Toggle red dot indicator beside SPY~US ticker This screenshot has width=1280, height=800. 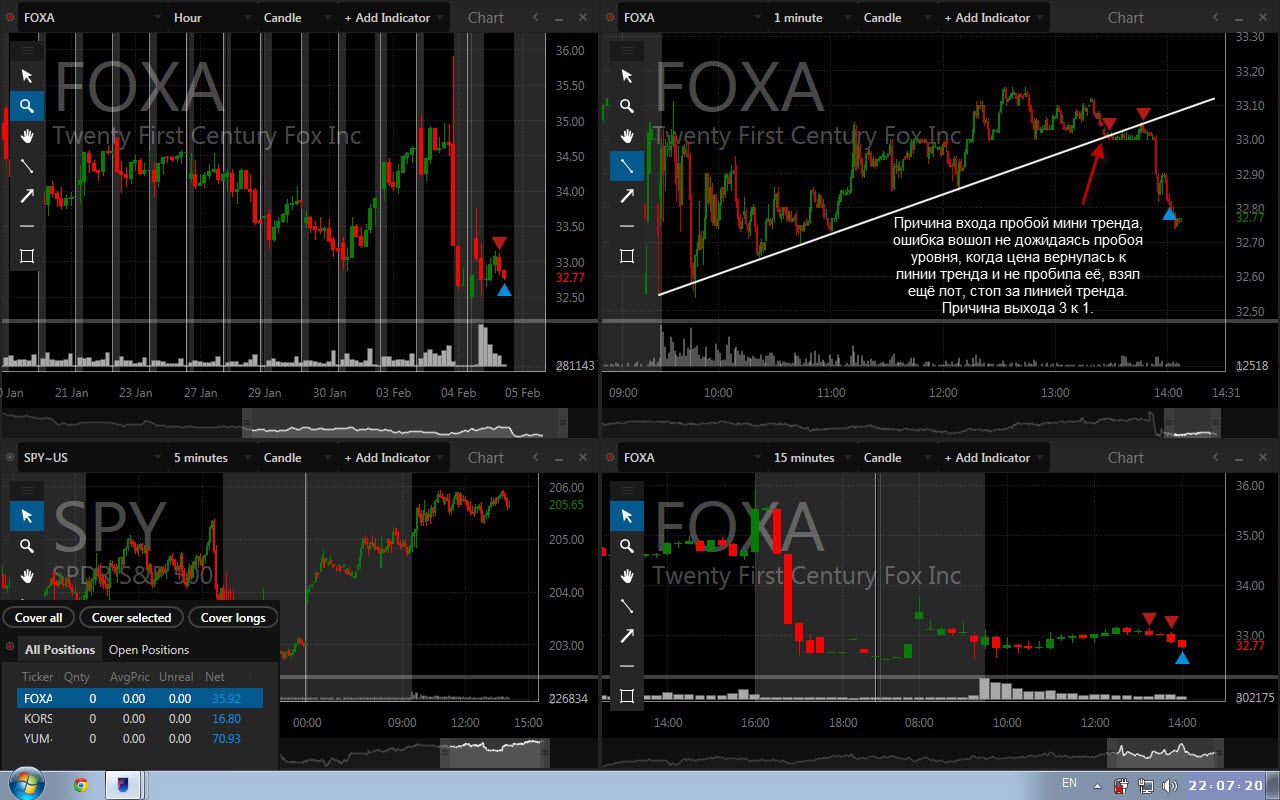coord(11,458)
